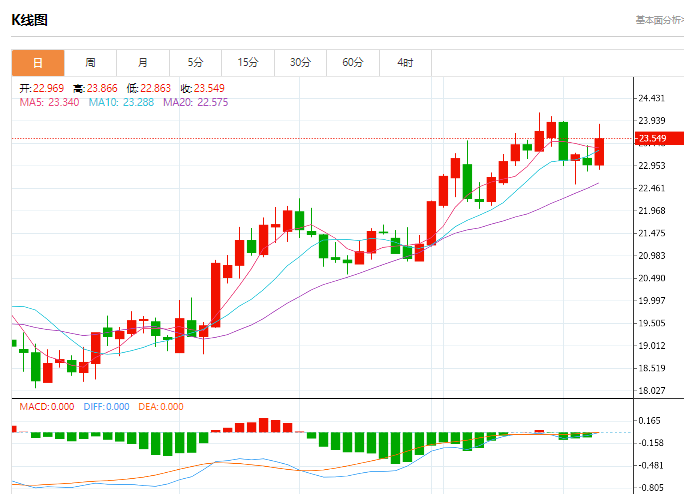Click the DIFF:0.000 indicator label
Image resolution: width=684 pixels, height=494 pixels.
[x=106, y=407]
